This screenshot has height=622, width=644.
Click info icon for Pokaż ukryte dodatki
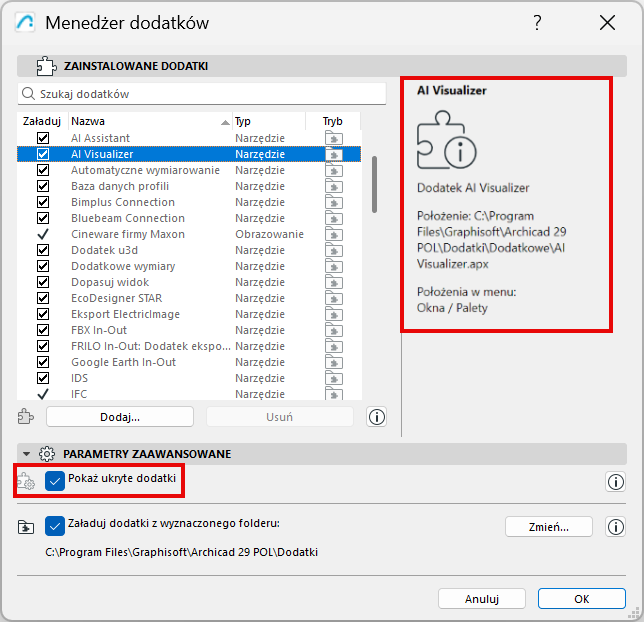[x=616, y=481]
